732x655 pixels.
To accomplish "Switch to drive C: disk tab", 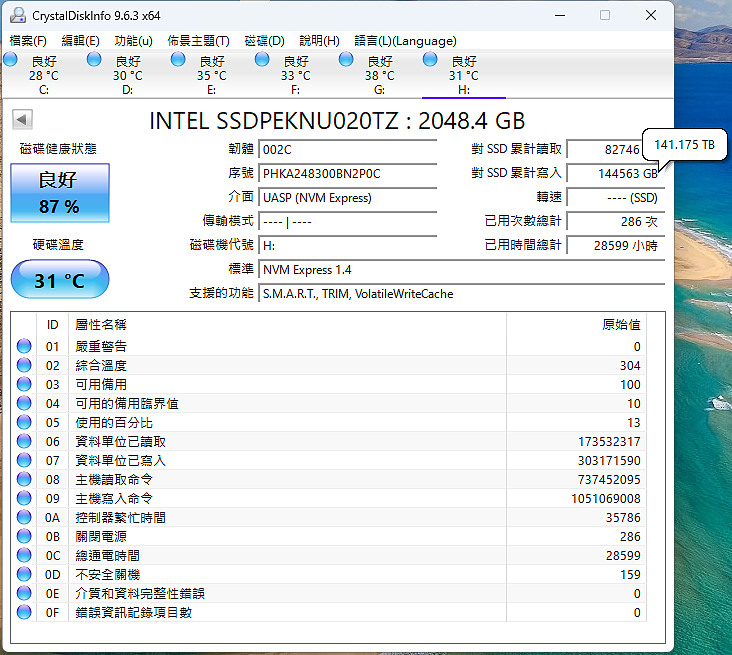I will [x=44, y=75].
